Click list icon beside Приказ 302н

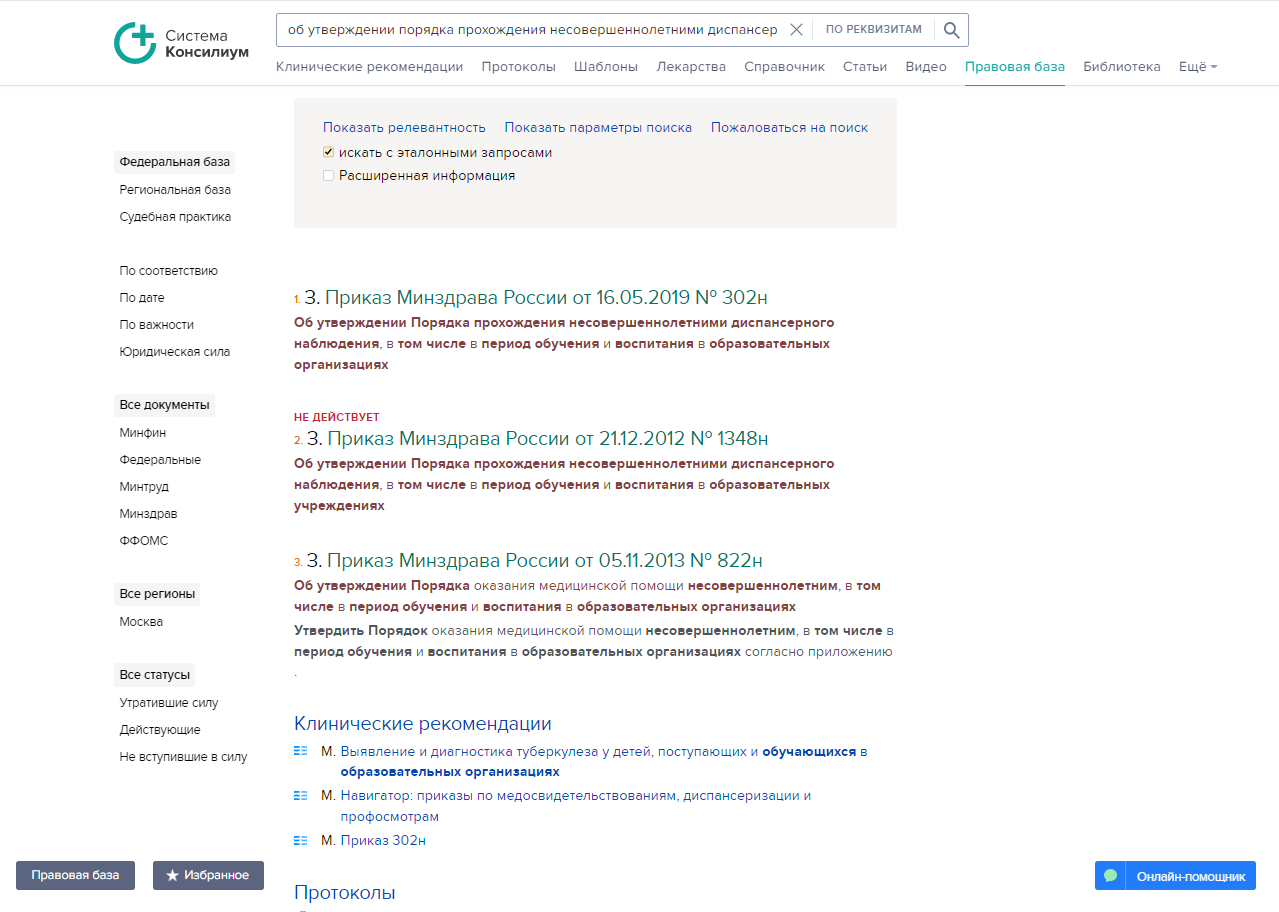(300, 840)
